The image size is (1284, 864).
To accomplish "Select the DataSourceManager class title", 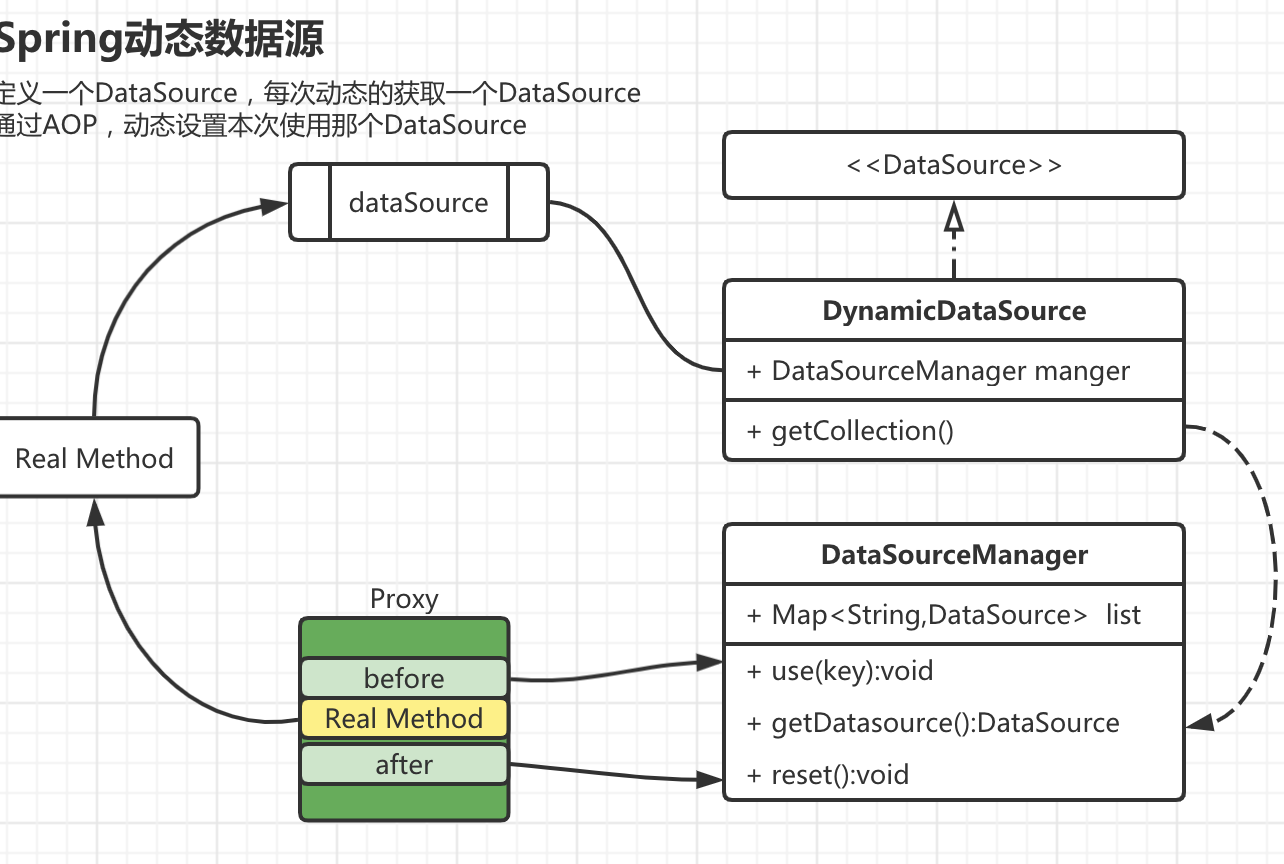I will pos(954,555).
